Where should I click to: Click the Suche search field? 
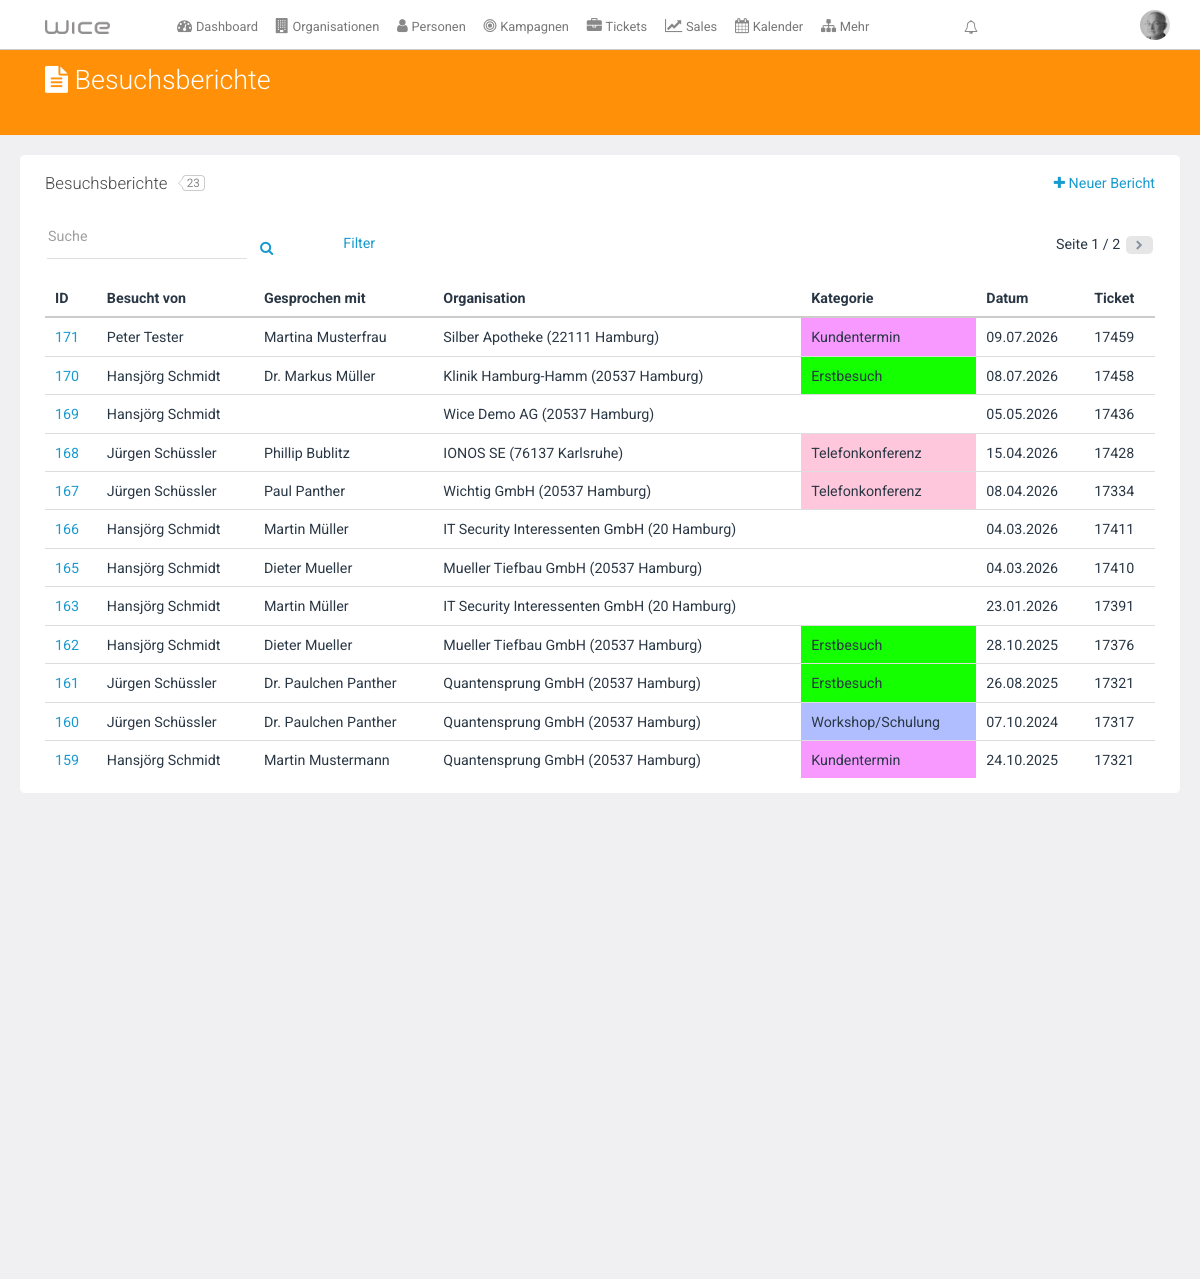point(146,237)
